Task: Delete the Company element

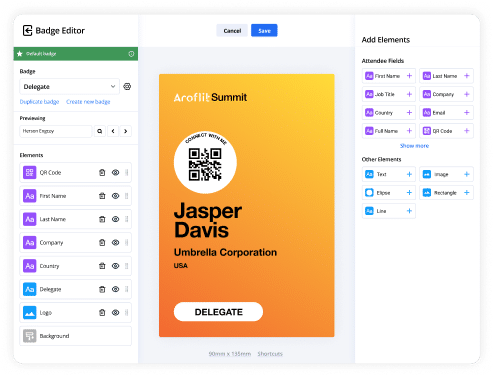Action: pos(102,242)
